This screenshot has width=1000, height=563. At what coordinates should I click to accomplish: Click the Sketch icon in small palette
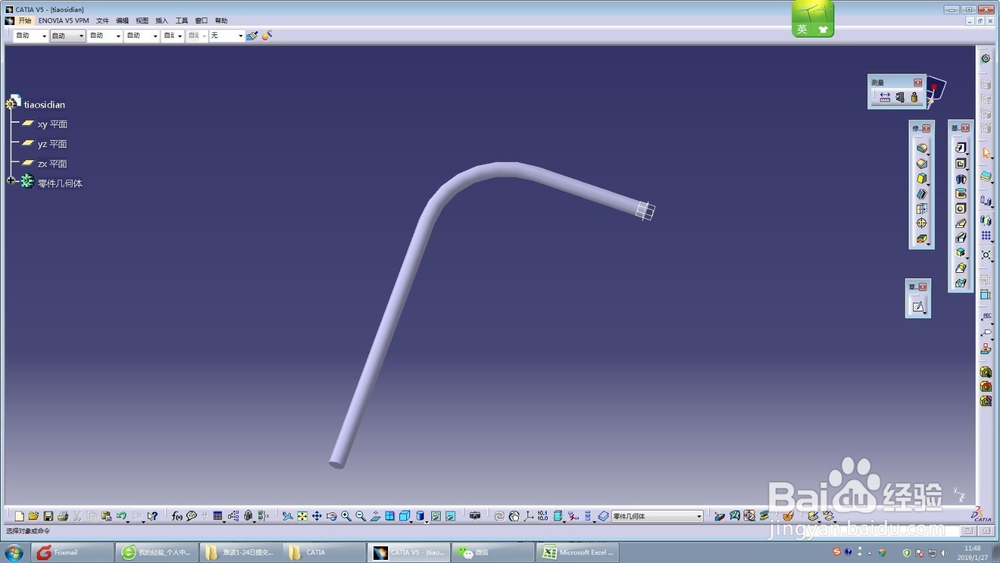[918, 307]
